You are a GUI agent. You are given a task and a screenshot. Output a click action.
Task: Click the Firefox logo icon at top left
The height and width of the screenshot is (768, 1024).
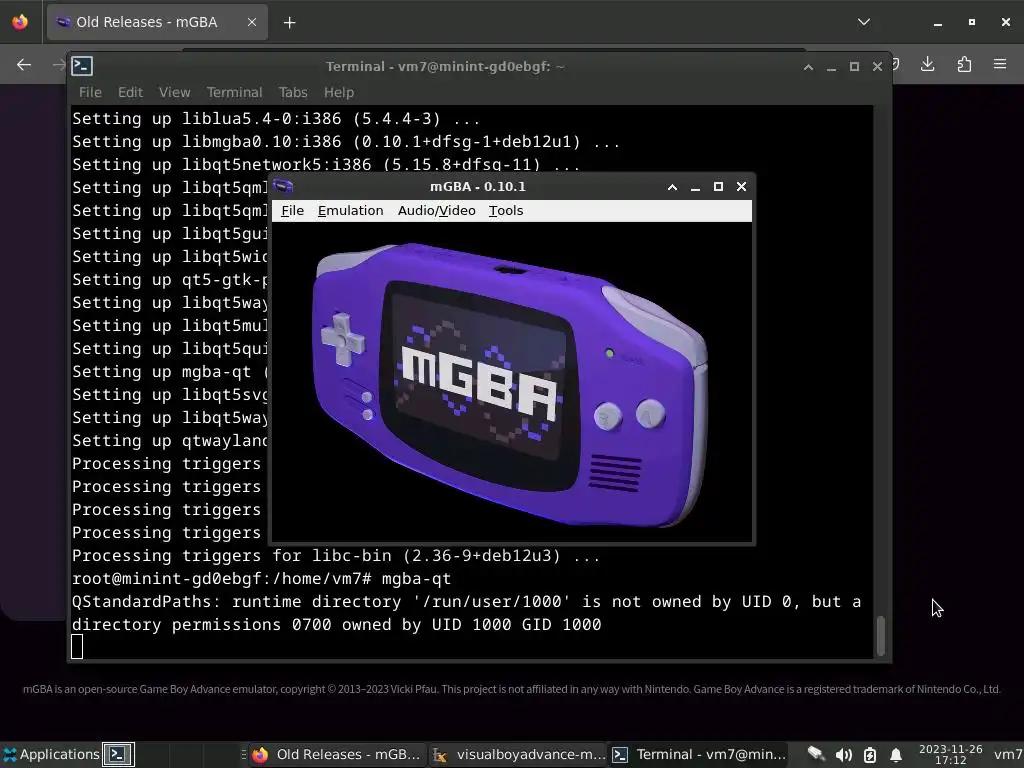pyautogui.click(x=20, y=22)
